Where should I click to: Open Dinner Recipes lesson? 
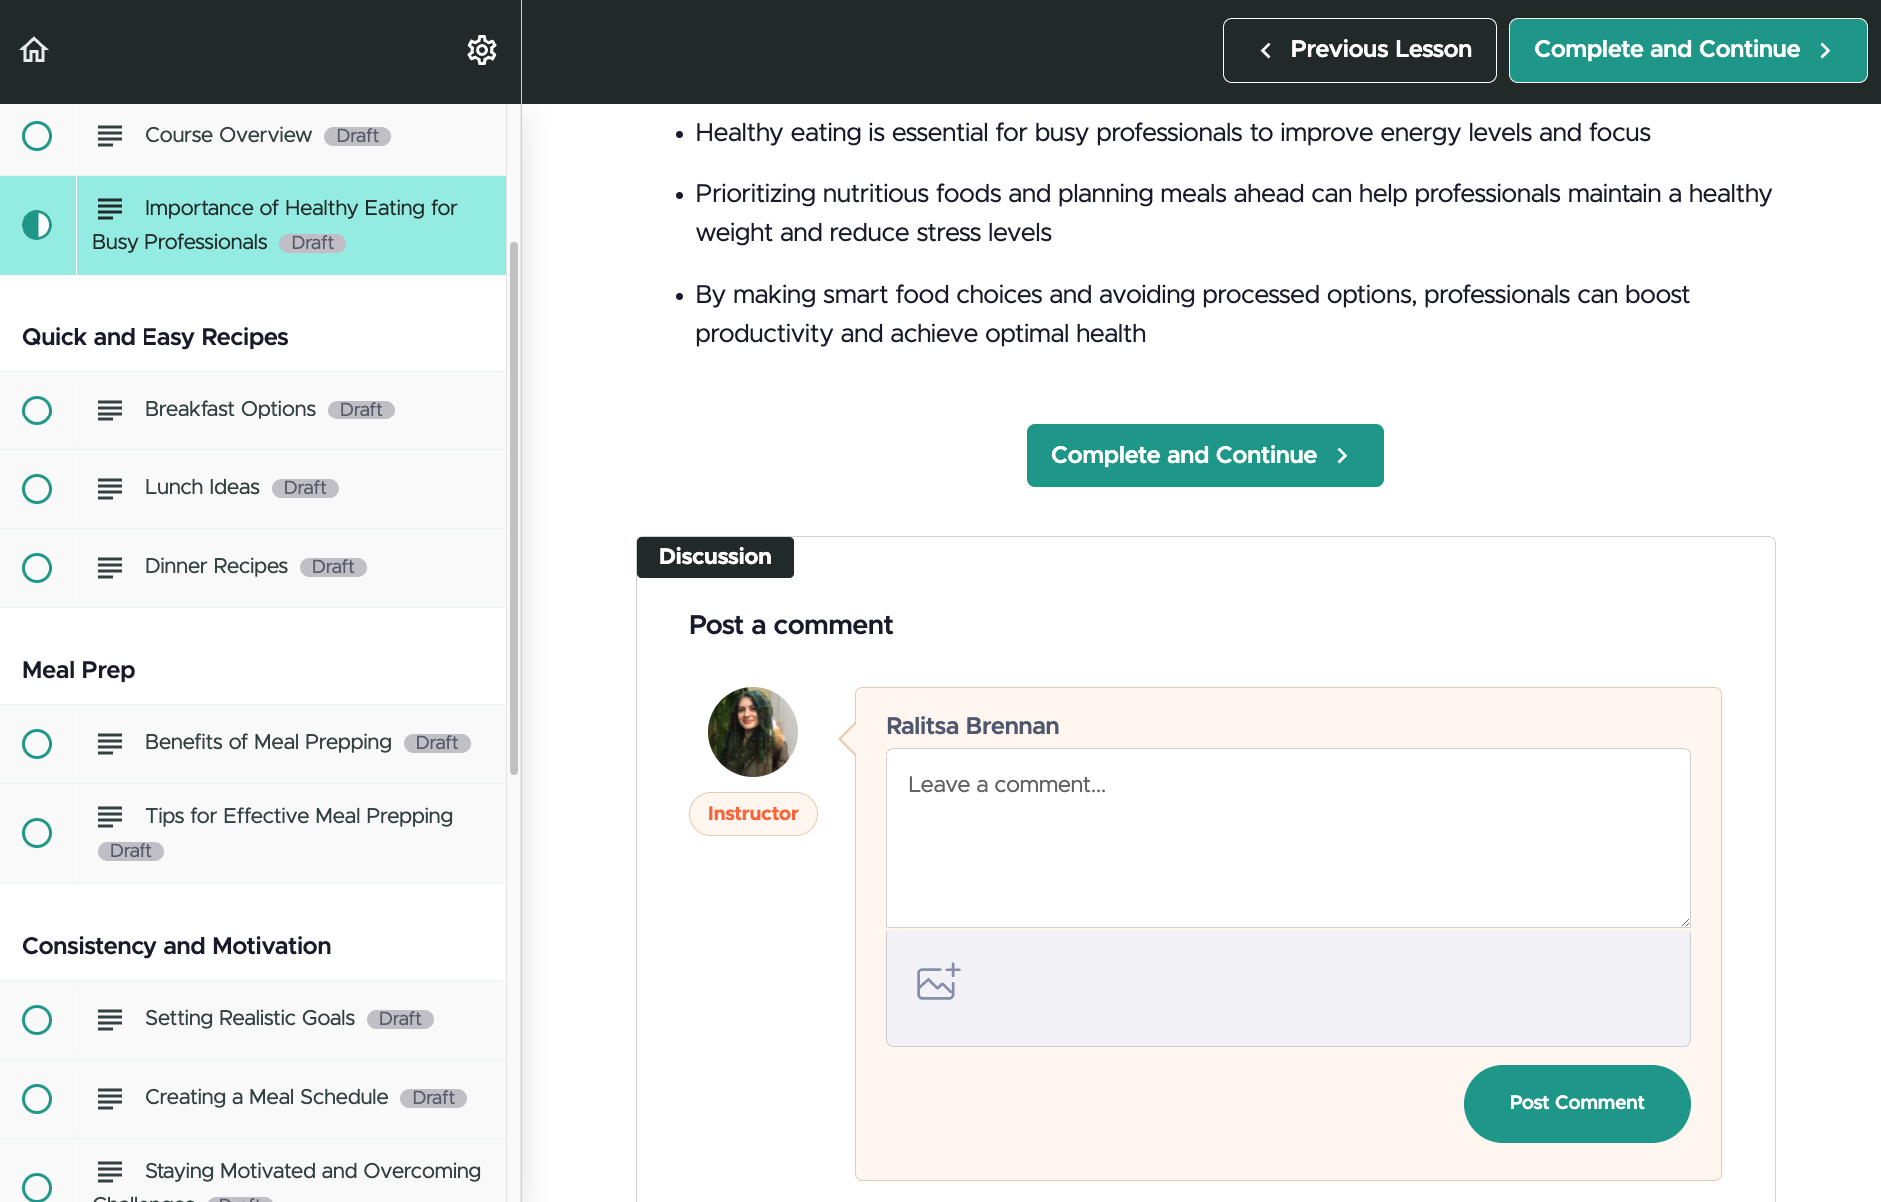pyautogui.click(x=216, y=566)
